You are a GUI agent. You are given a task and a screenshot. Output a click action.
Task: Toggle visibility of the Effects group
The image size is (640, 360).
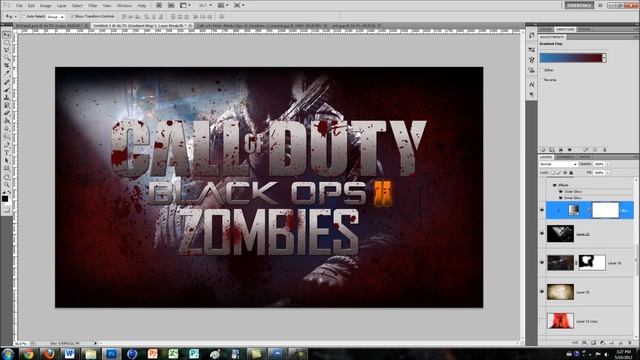[555, 185]
